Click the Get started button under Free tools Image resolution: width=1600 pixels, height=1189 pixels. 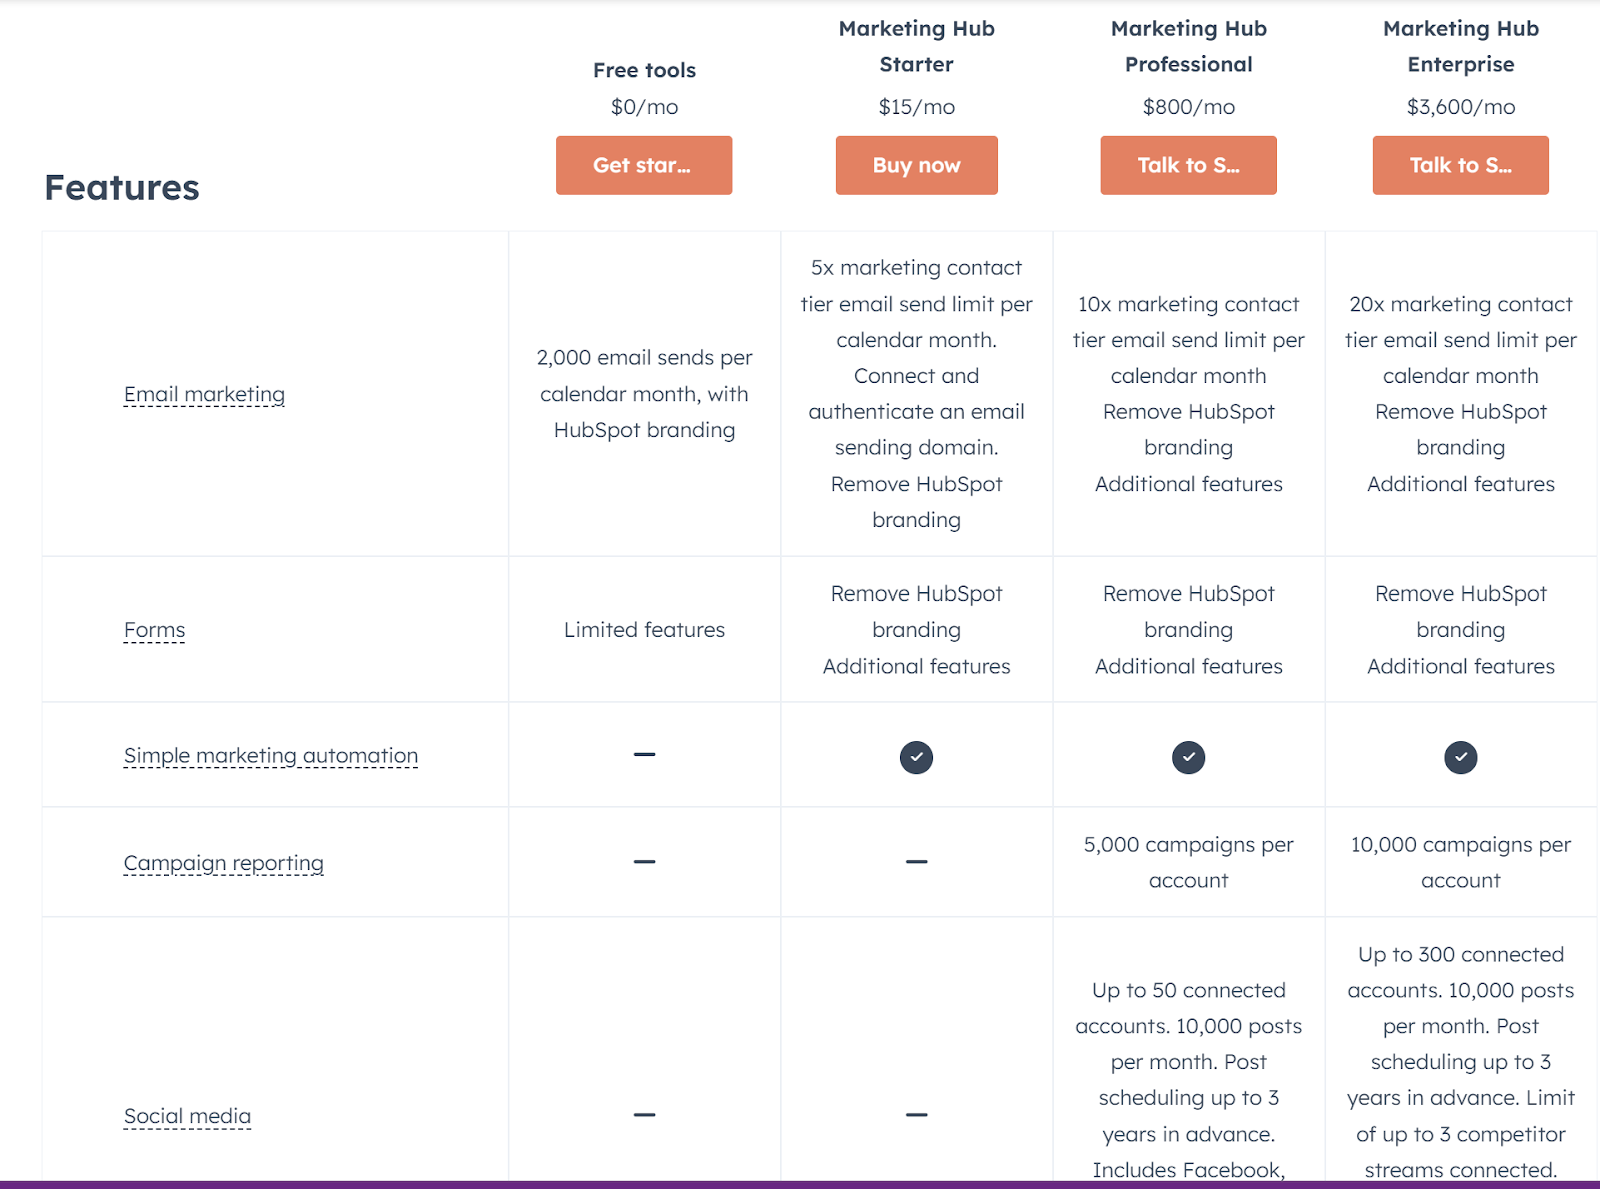[x=644, y=165]
